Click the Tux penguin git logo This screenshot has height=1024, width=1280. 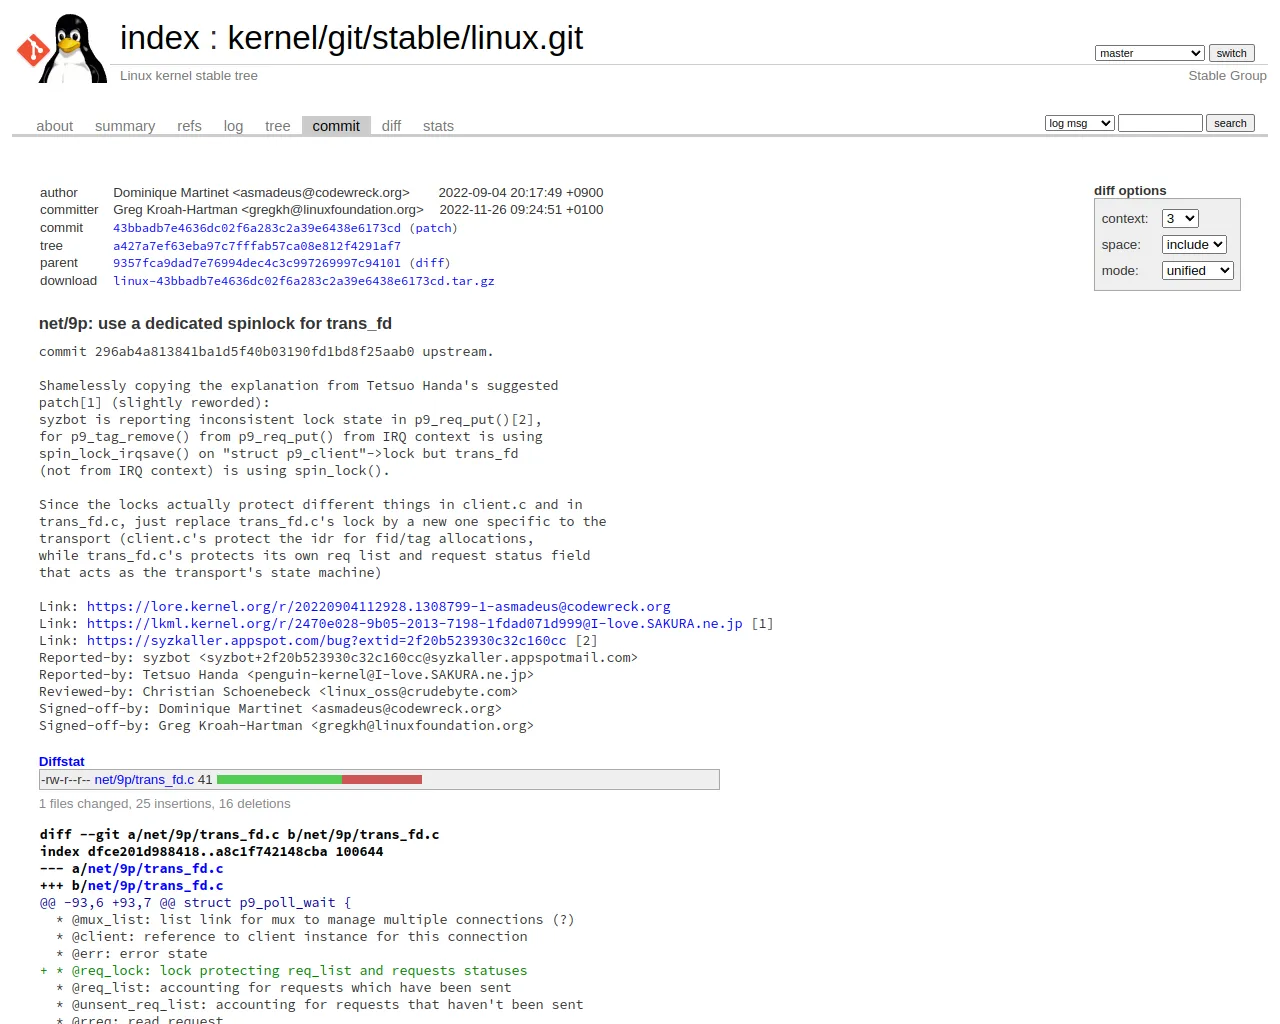(62, 48)
